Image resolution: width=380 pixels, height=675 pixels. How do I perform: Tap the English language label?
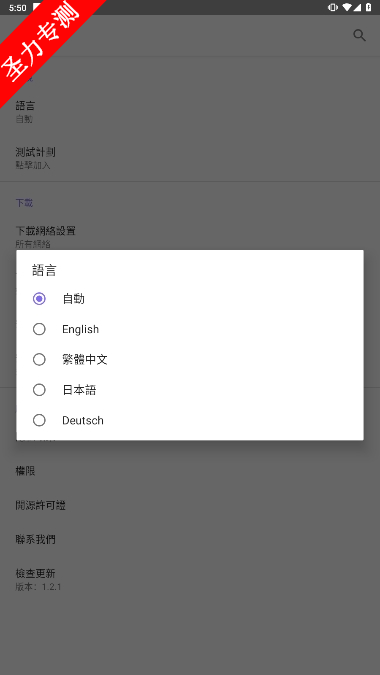pyautogui.click(x=80, y=329)
